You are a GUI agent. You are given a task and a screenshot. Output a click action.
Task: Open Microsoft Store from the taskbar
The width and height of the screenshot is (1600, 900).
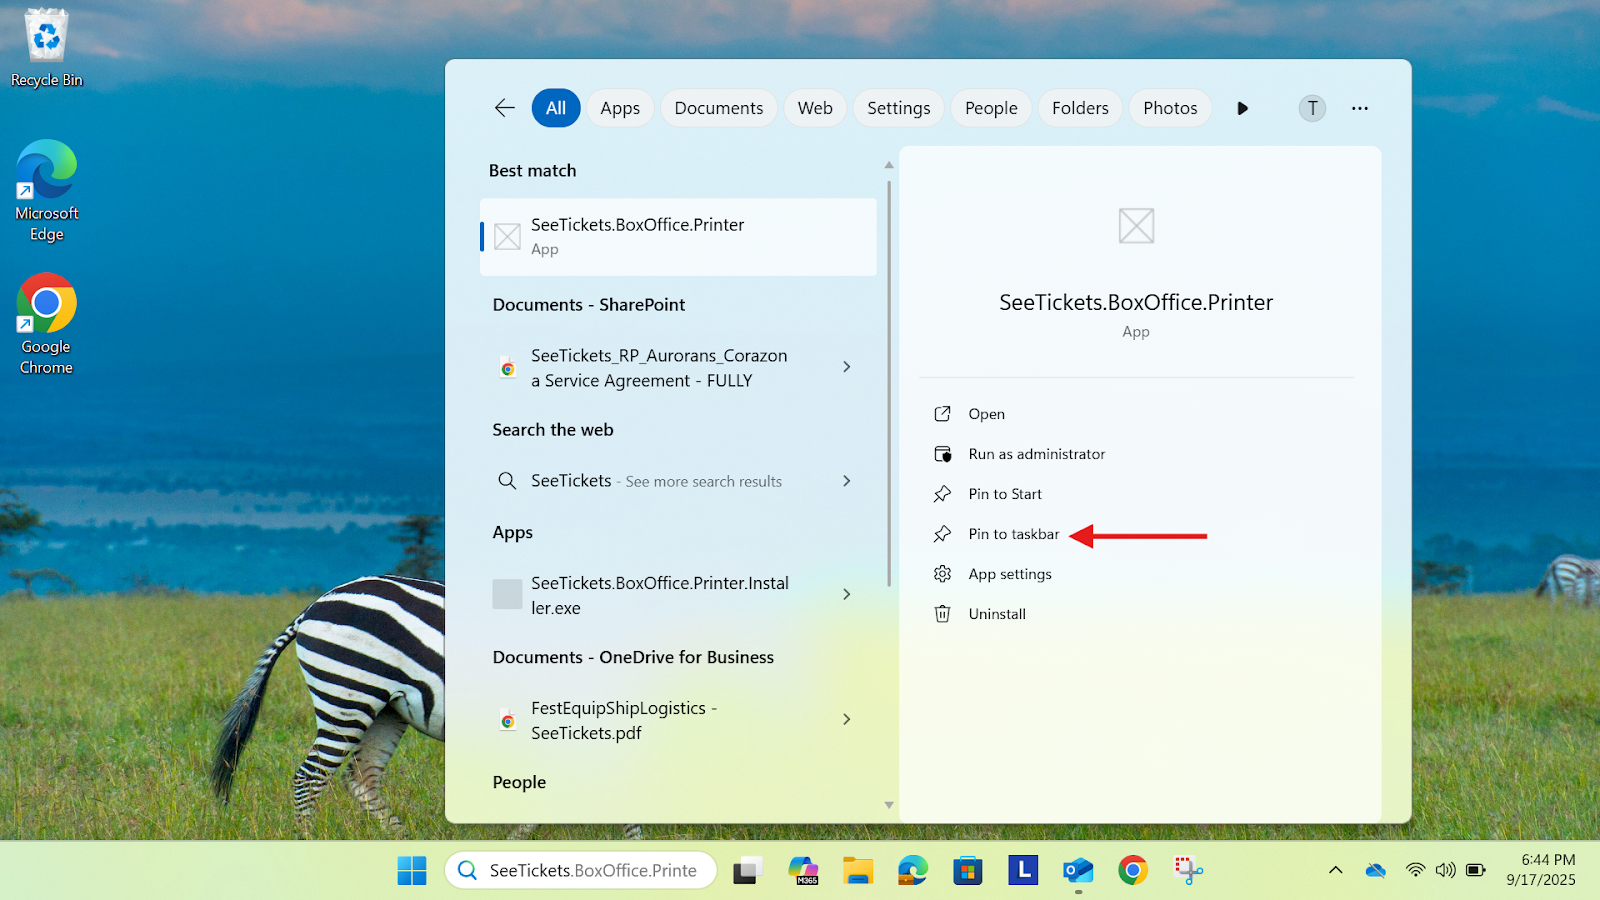(967, 871)
